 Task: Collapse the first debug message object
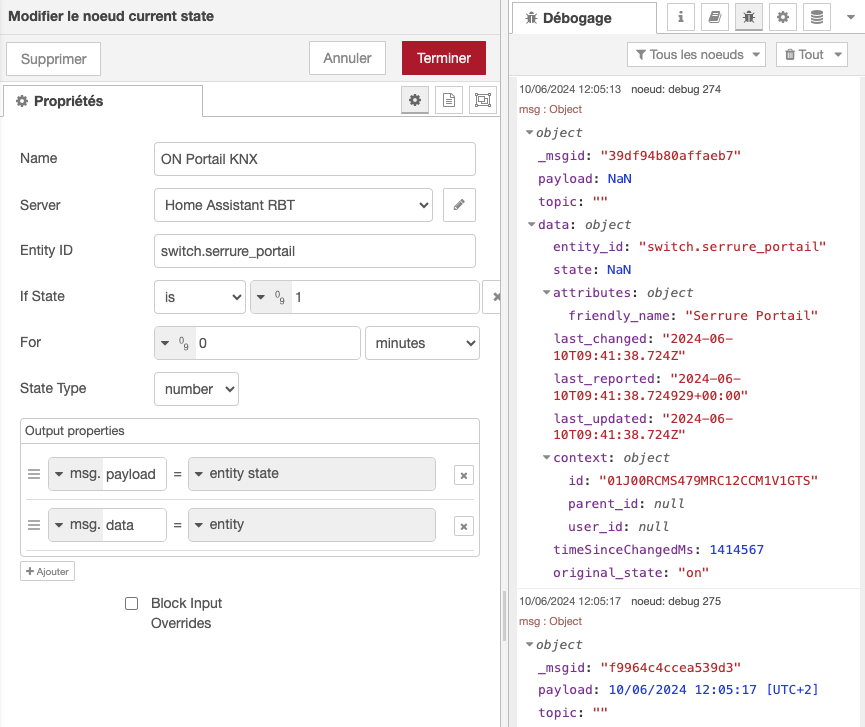530,132
